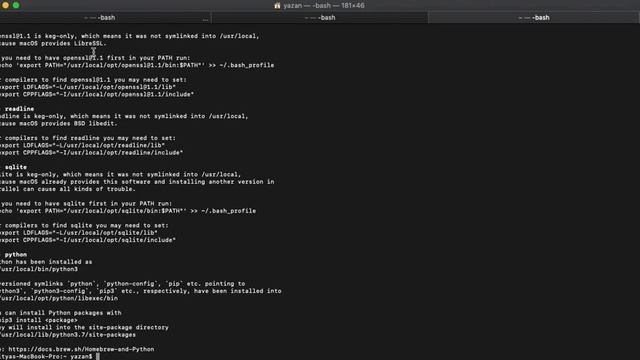Image resolution: width=640 pixels, height=360 pixels.
Task: Click the bold 'sqlite' heading
Action: (16, 167)
